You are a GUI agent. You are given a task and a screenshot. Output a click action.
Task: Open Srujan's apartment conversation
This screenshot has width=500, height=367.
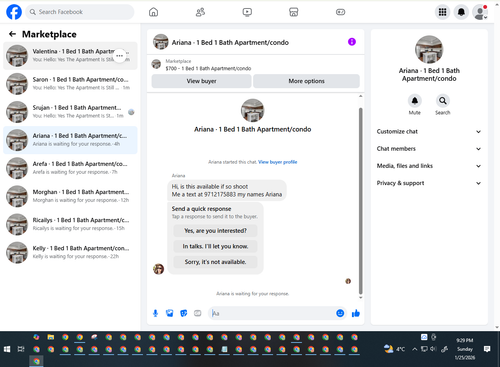[70, 112]
